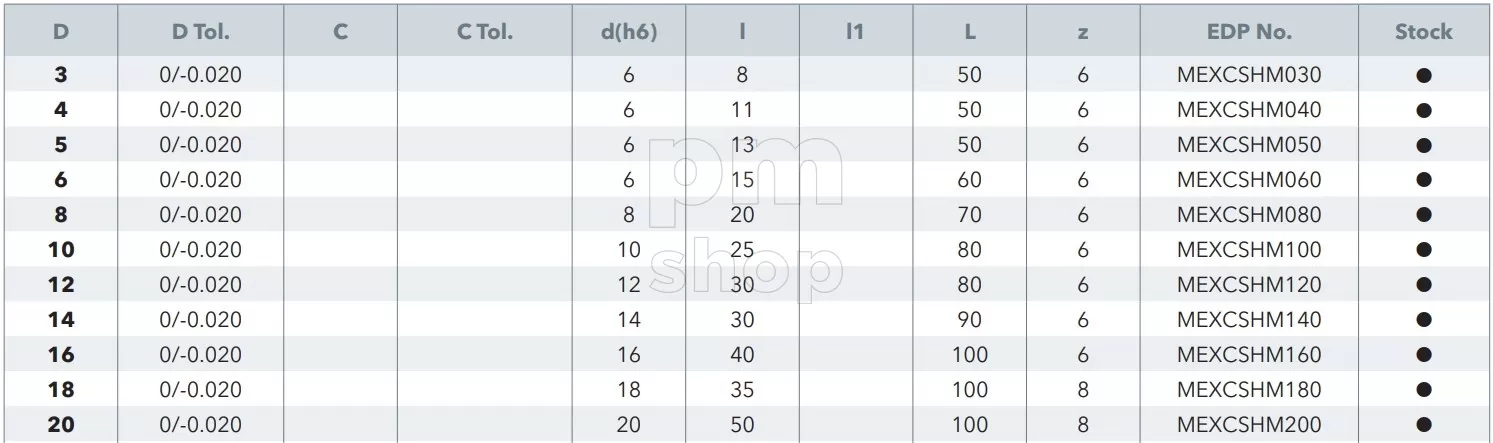Select EDP number MEXCSHM050

pos(1249,145)
